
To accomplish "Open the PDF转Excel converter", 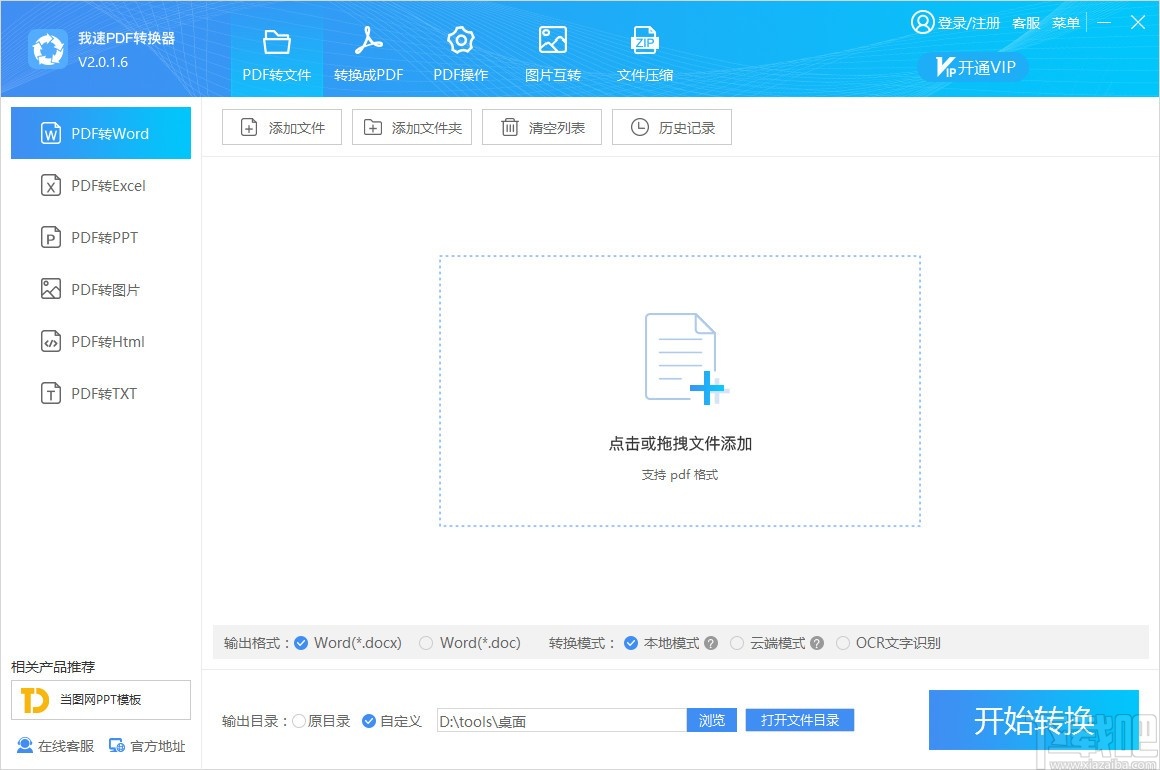I will click(x=100, y=185).
